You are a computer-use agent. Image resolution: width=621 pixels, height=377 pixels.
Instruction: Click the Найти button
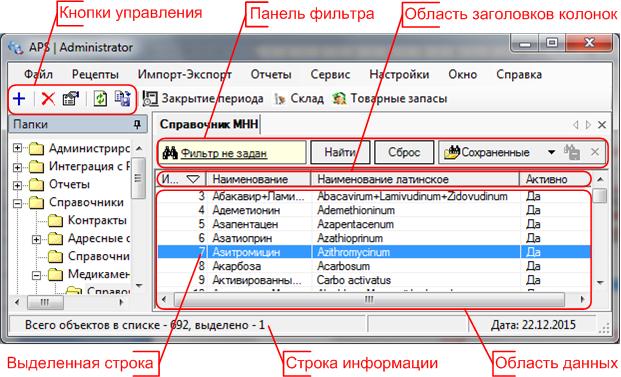[x=340, y=152]
